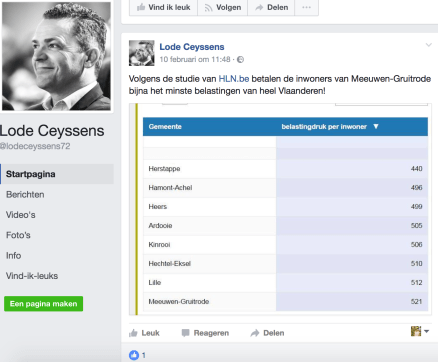438x362 pixels.
Task: Select the Meeuwen-Gruitrode row name
Action: point(179,302)
